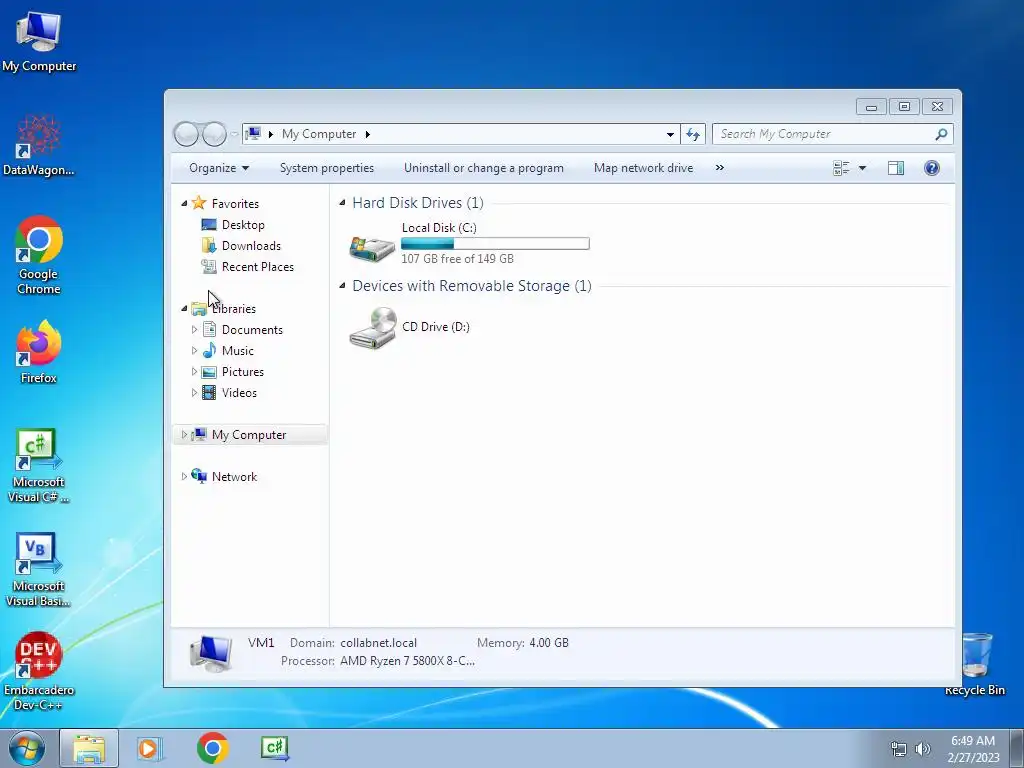Expand the Music library node
The width and height of the screenshot is (1024, 768).
tap(194, 351)
